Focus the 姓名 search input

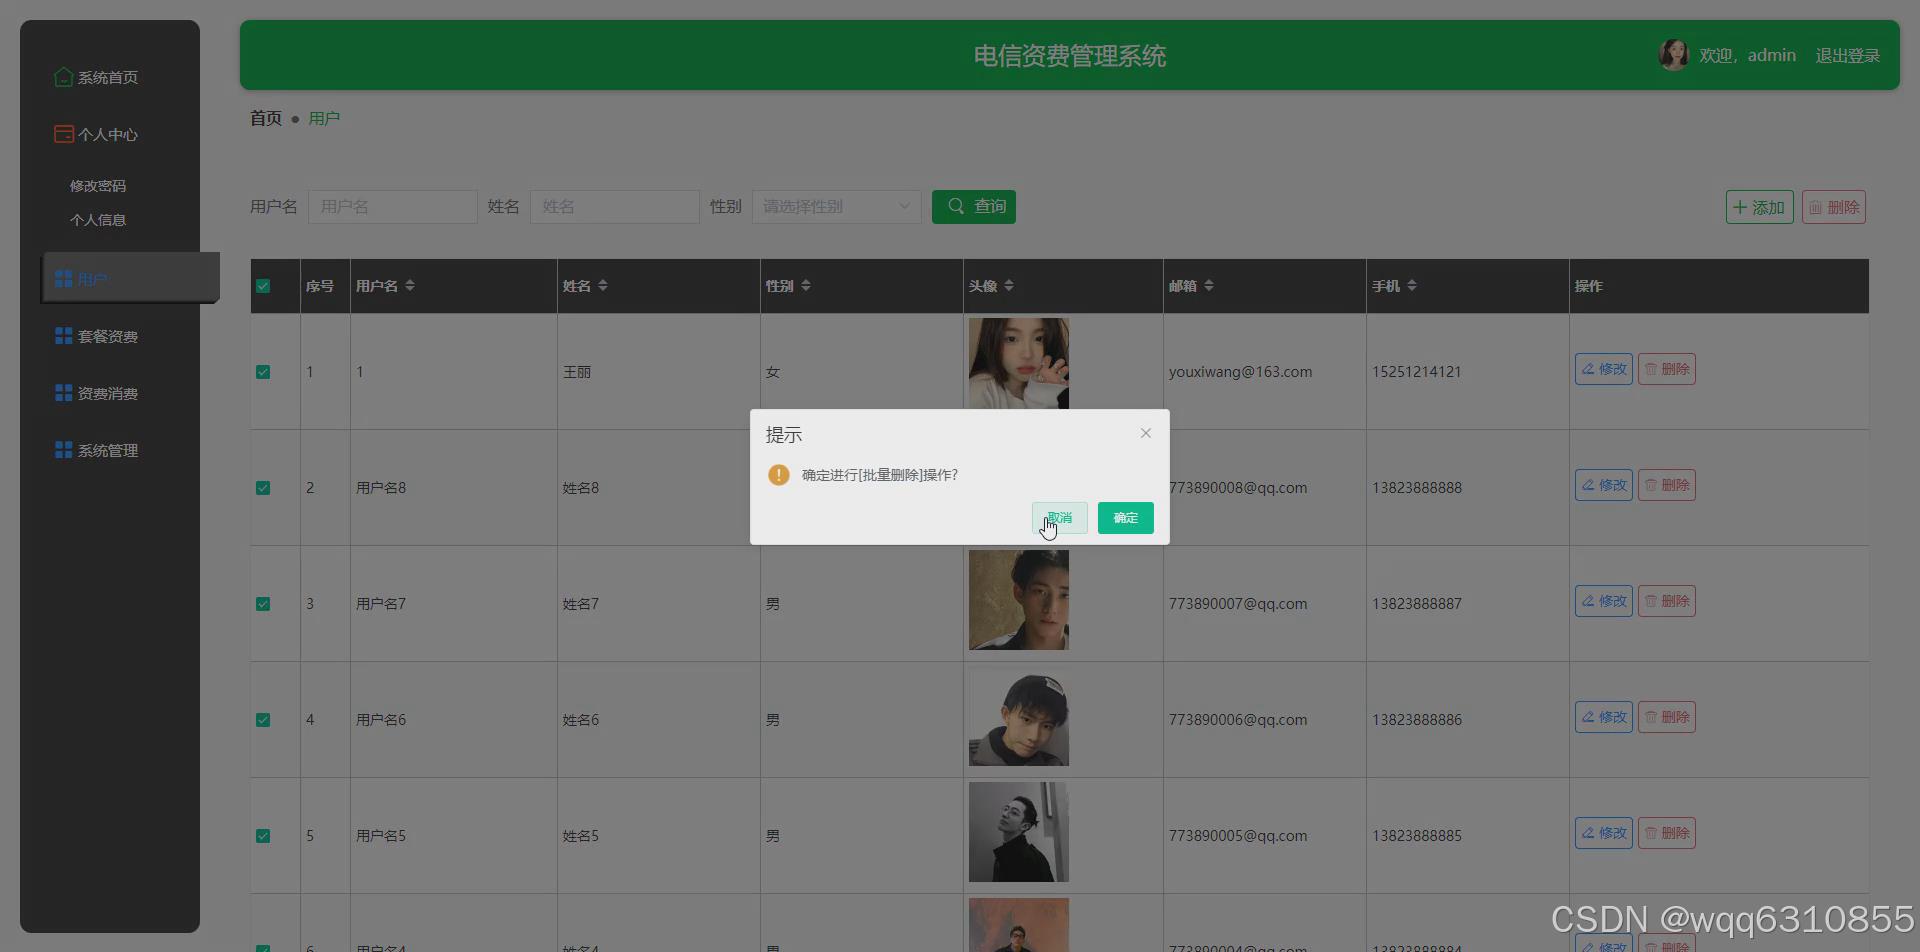pyautogui.click(x=614, y=207)
